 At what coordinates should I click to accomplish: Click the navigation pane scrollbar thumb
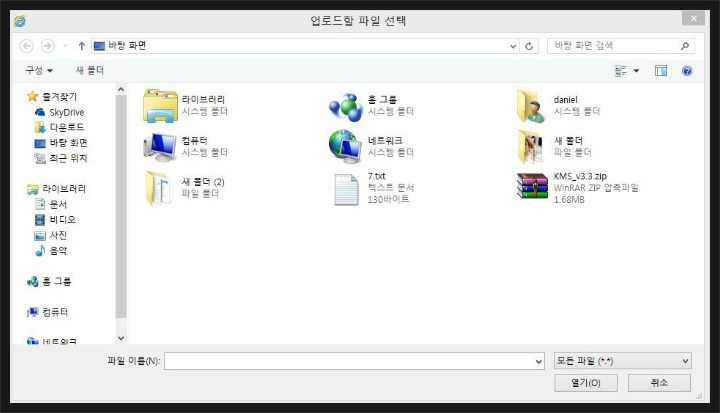(121, 207)
